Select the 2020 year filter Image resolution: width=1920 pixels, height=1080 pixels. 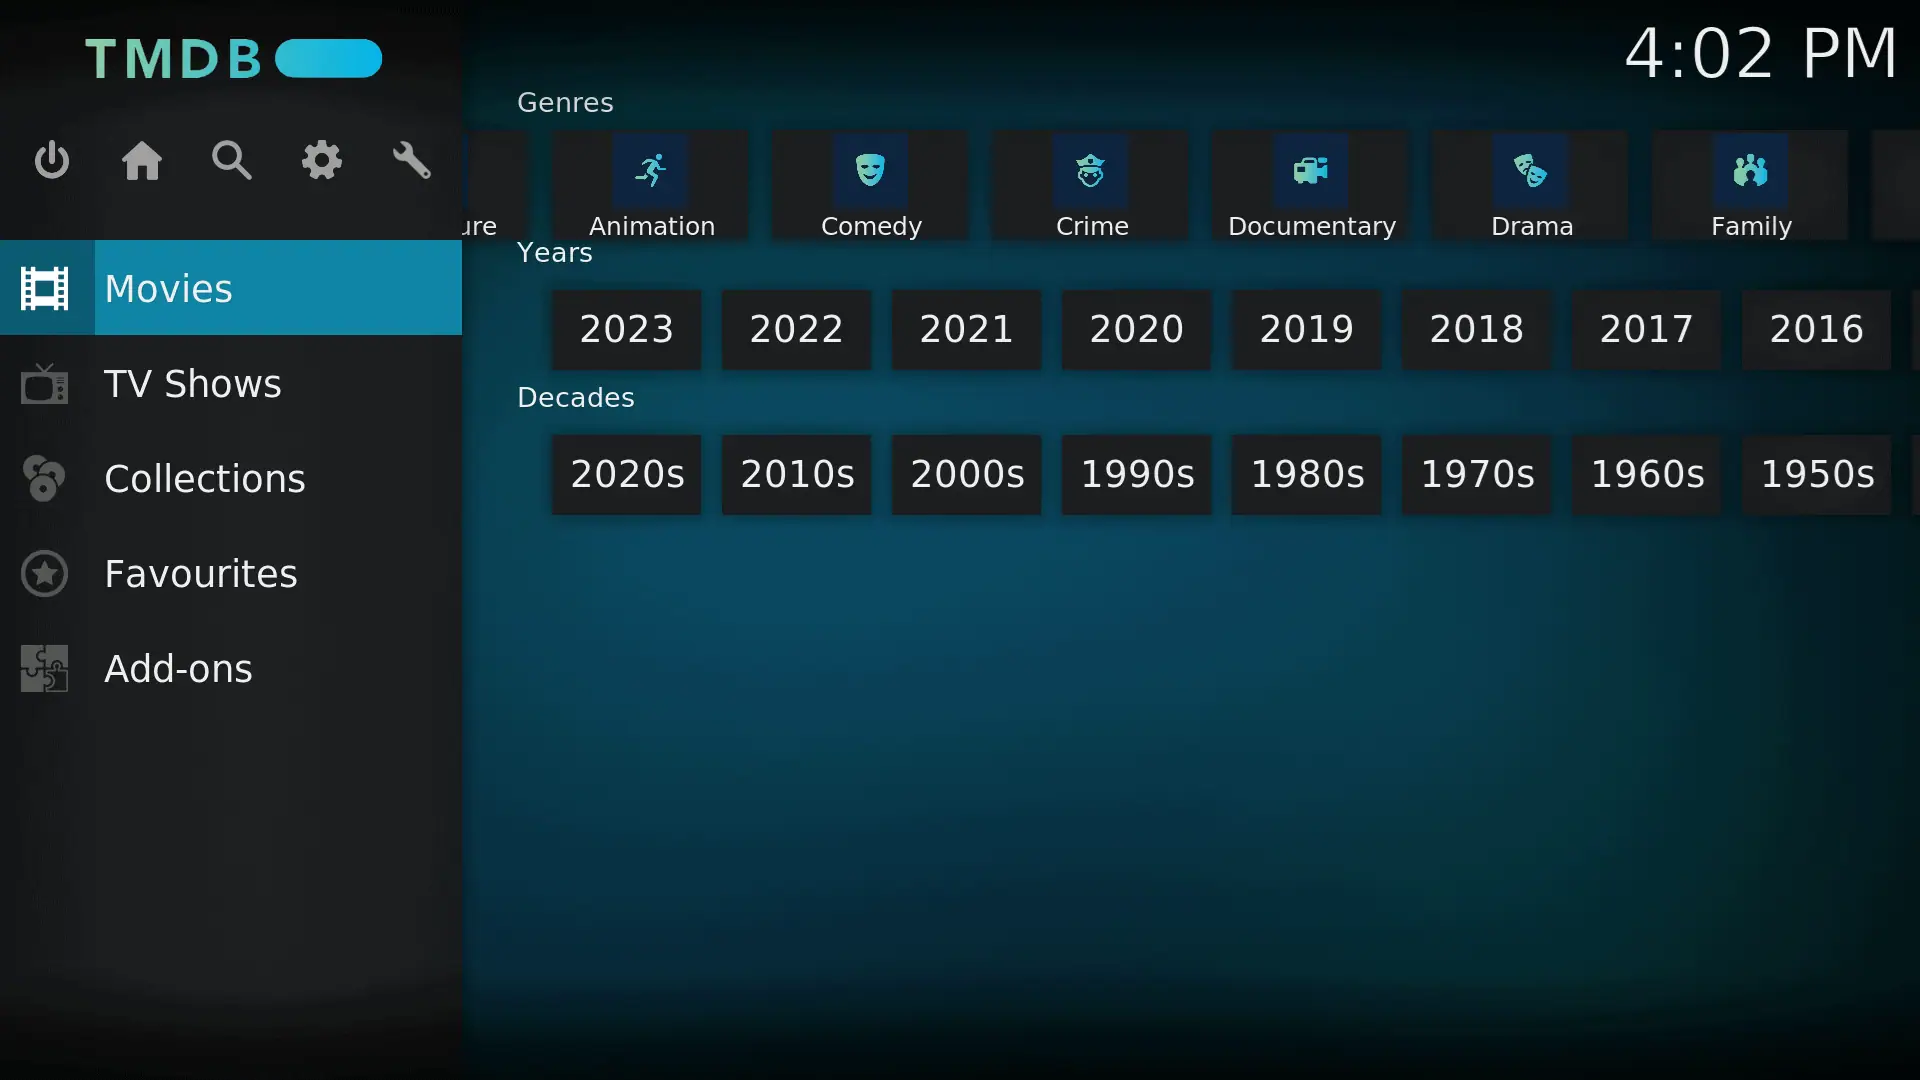click(1135, 328)
